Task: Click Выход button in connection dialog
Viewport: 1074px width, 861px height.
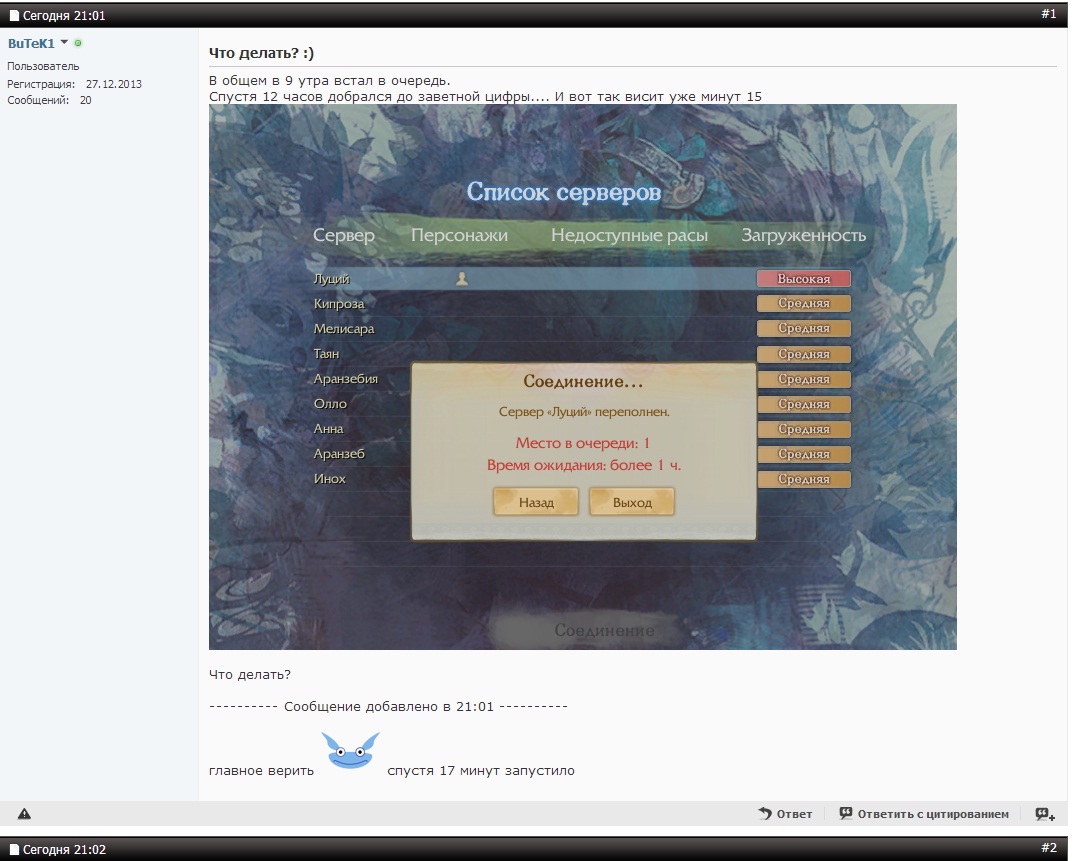Action: (x=632, y=502)
